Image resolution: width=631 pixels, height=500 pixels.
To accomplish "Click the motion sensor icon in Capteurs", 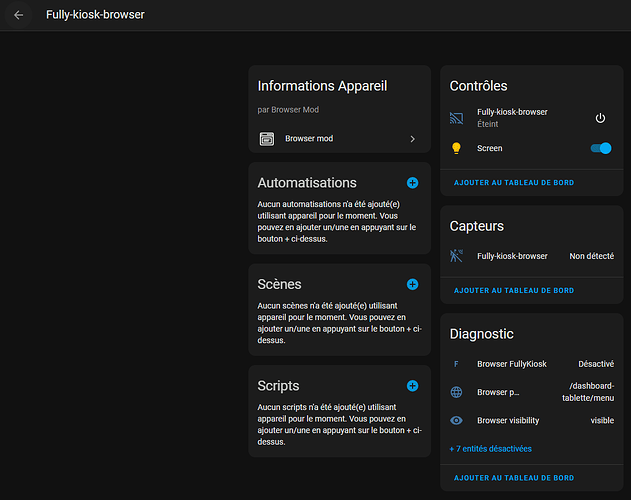I will point(457,256).
